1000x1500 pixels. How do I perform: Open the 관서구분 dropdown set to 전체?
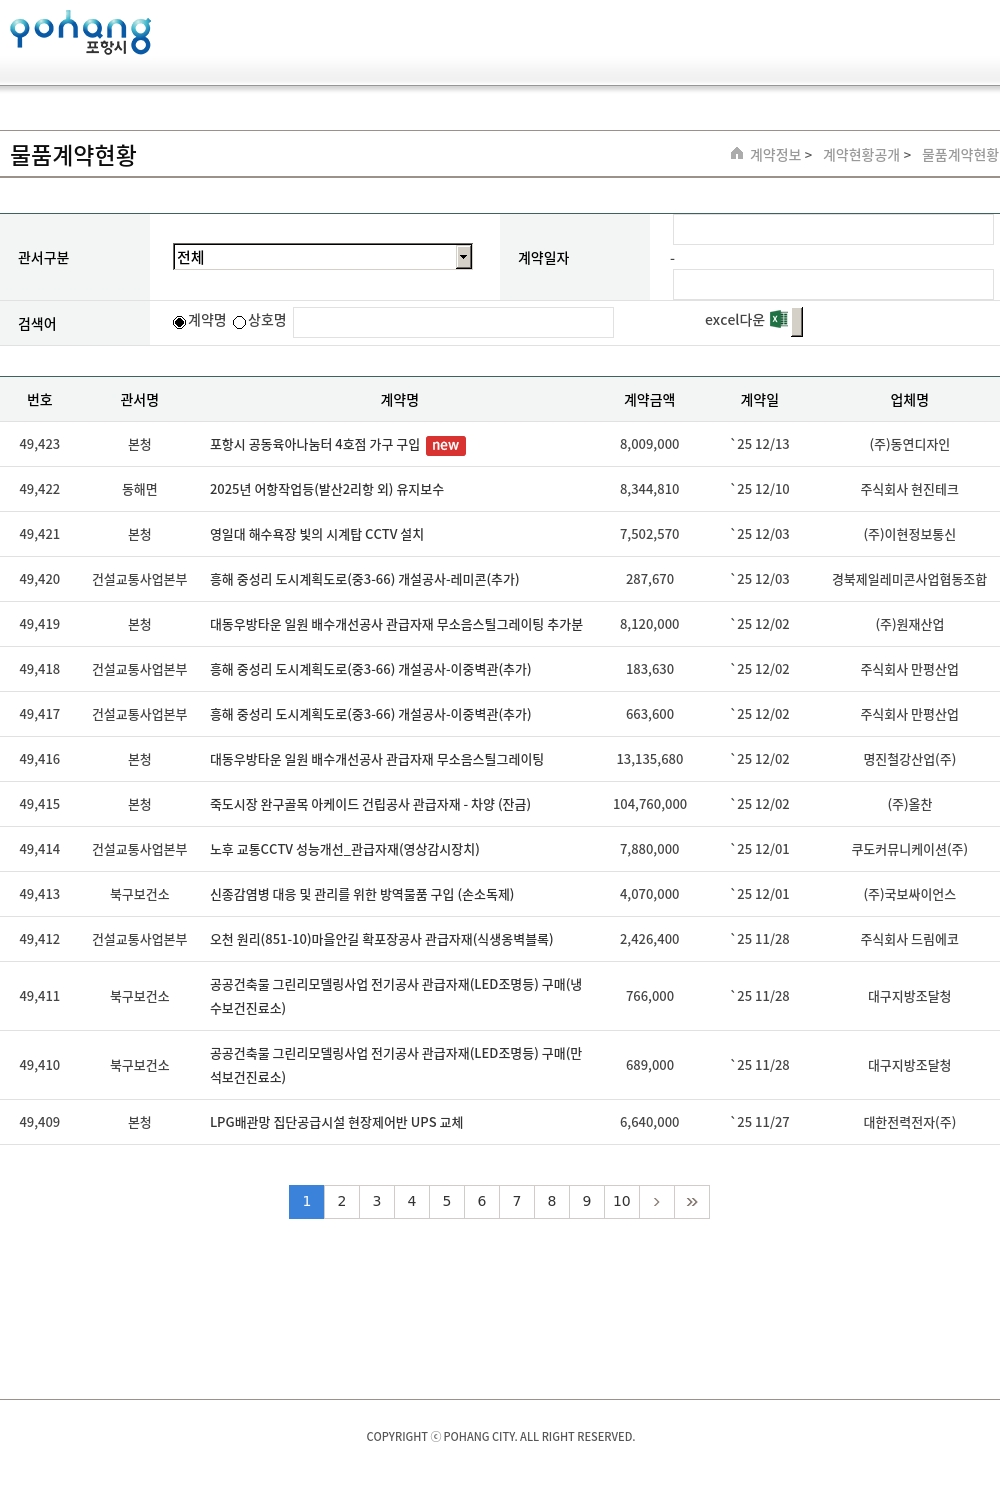coord(314,257)
